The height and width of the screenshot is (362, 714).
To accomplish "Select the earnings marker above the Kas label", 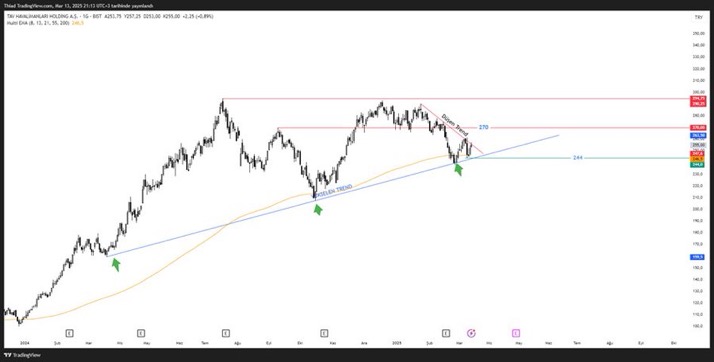I will (324, 333).
